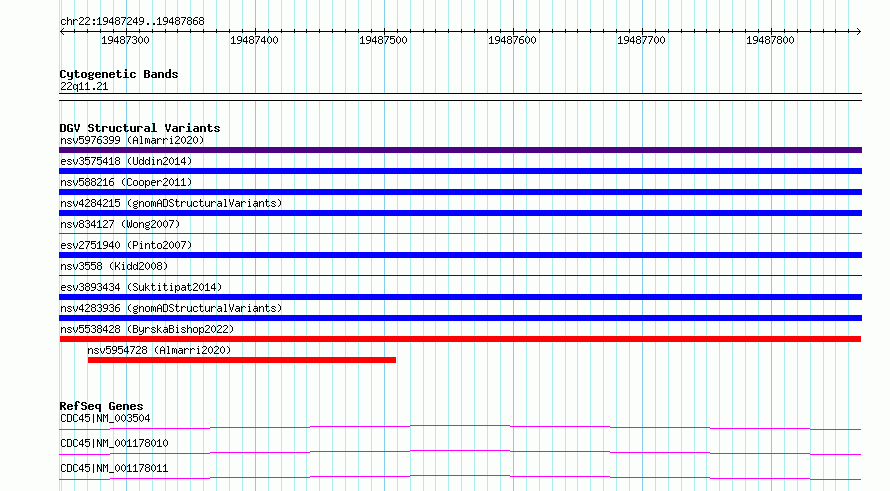Select the 22q11.21 cytogenetic band label

click(x=84, y=86)
